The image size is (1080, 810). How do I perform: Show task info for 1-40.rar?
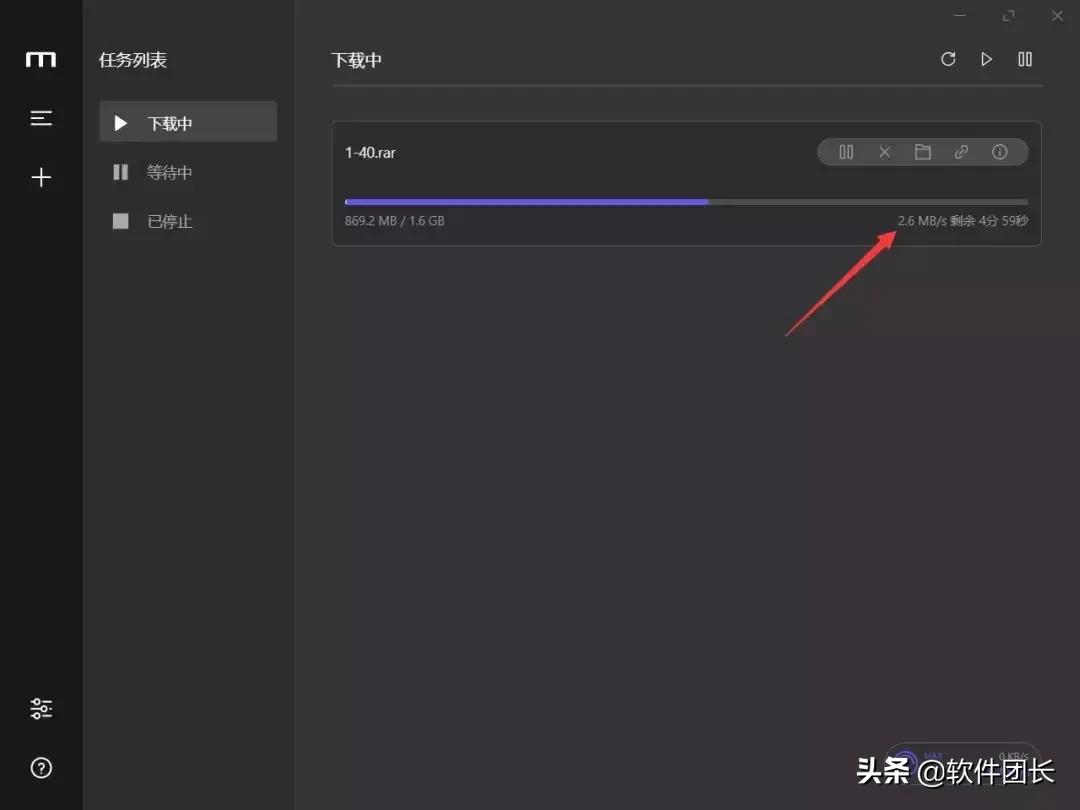coord(1000,152)
